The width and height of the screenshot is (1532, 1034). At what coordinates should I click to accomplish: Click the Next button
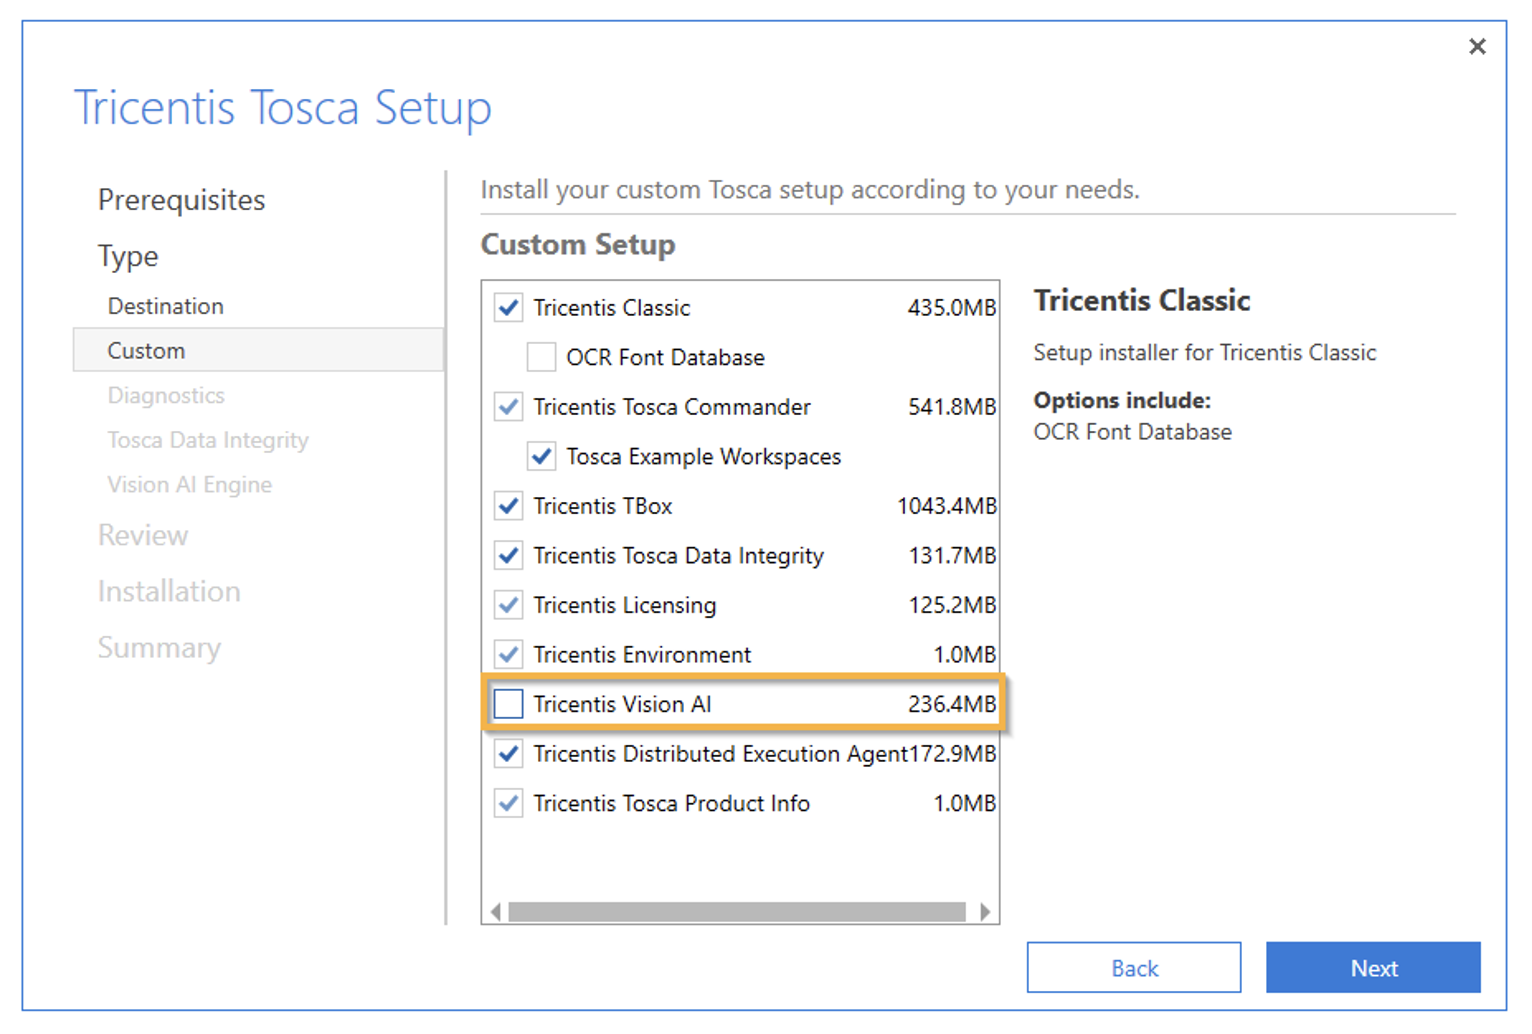pos(1373,967)
